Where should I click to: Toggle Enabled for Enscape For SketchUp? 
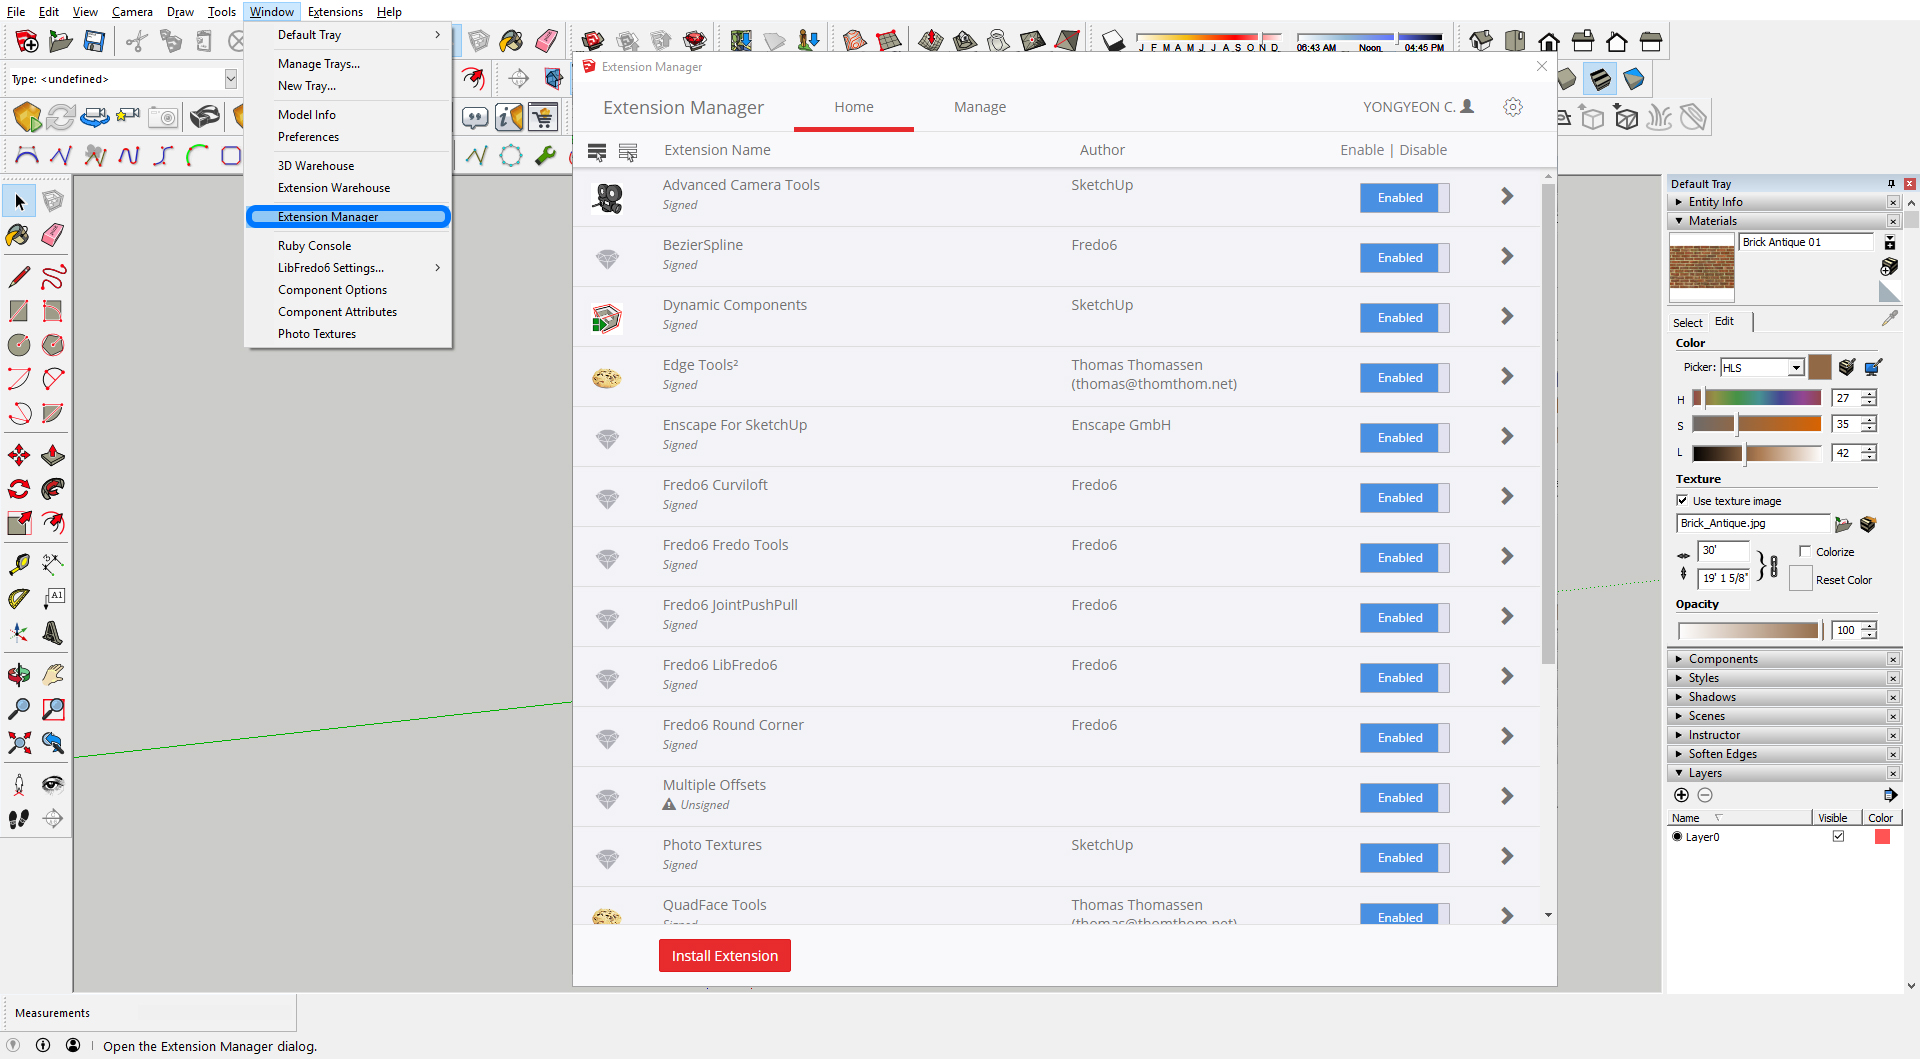(1404, 438)
